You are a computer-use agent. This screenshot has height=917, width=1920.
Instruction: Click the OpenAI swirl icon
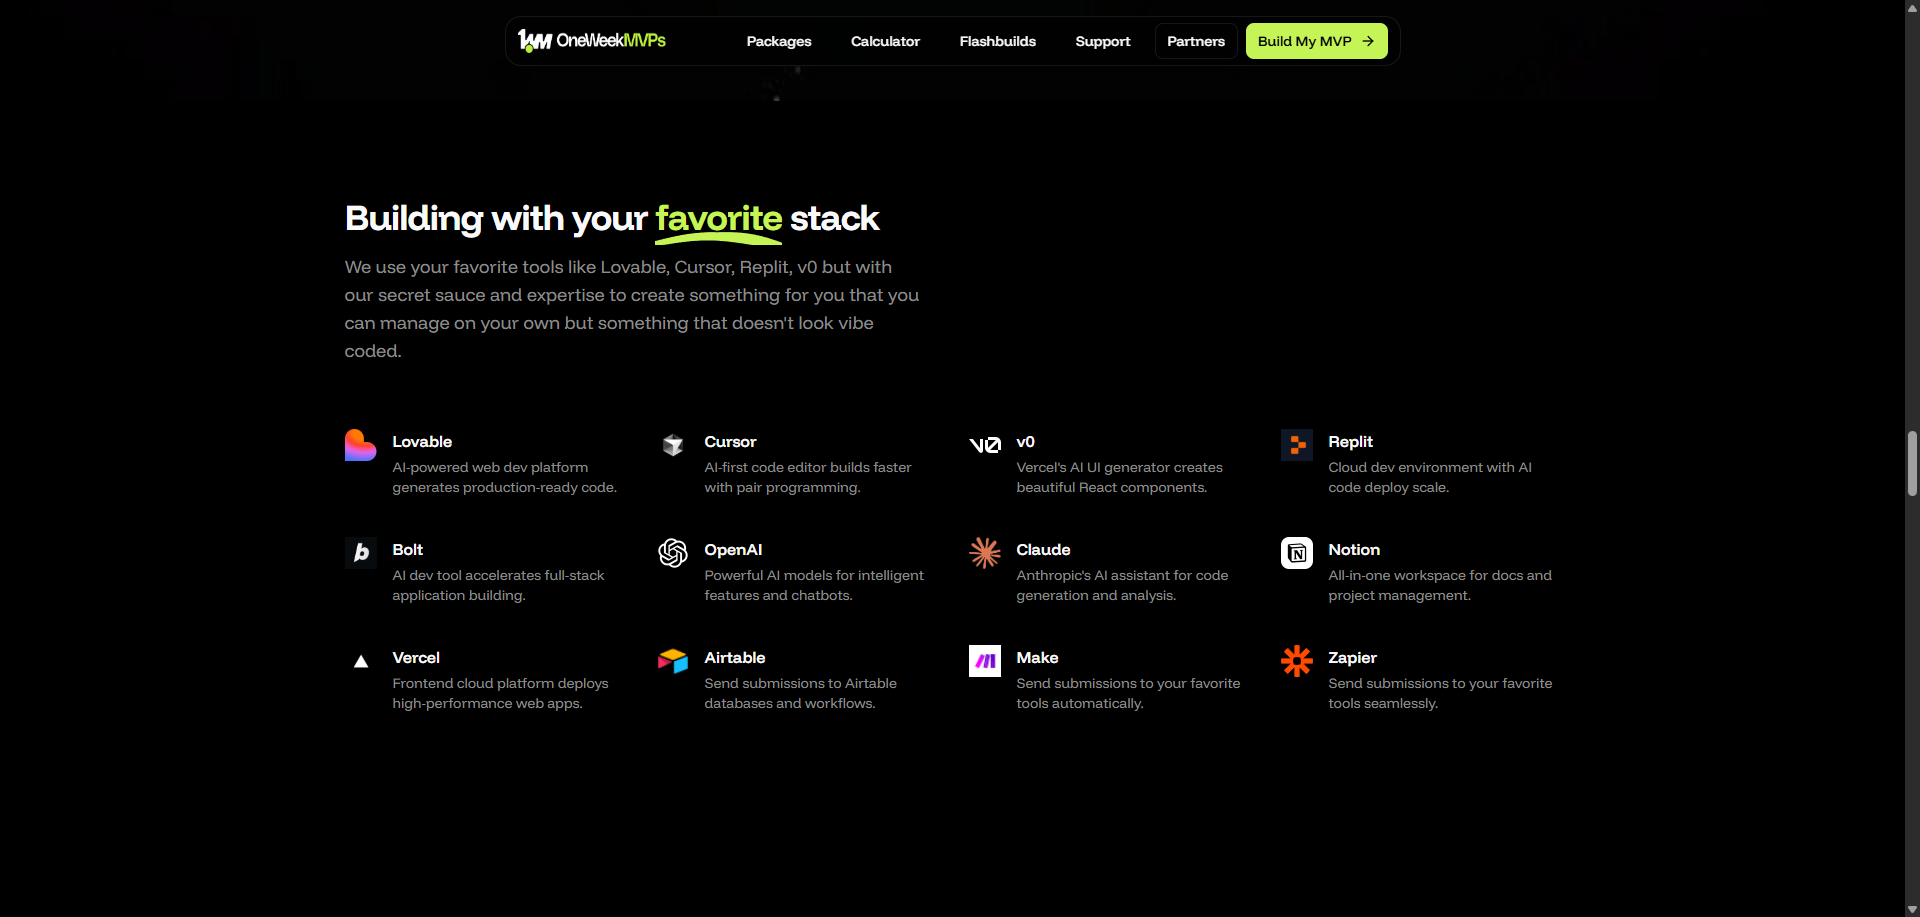673,553
